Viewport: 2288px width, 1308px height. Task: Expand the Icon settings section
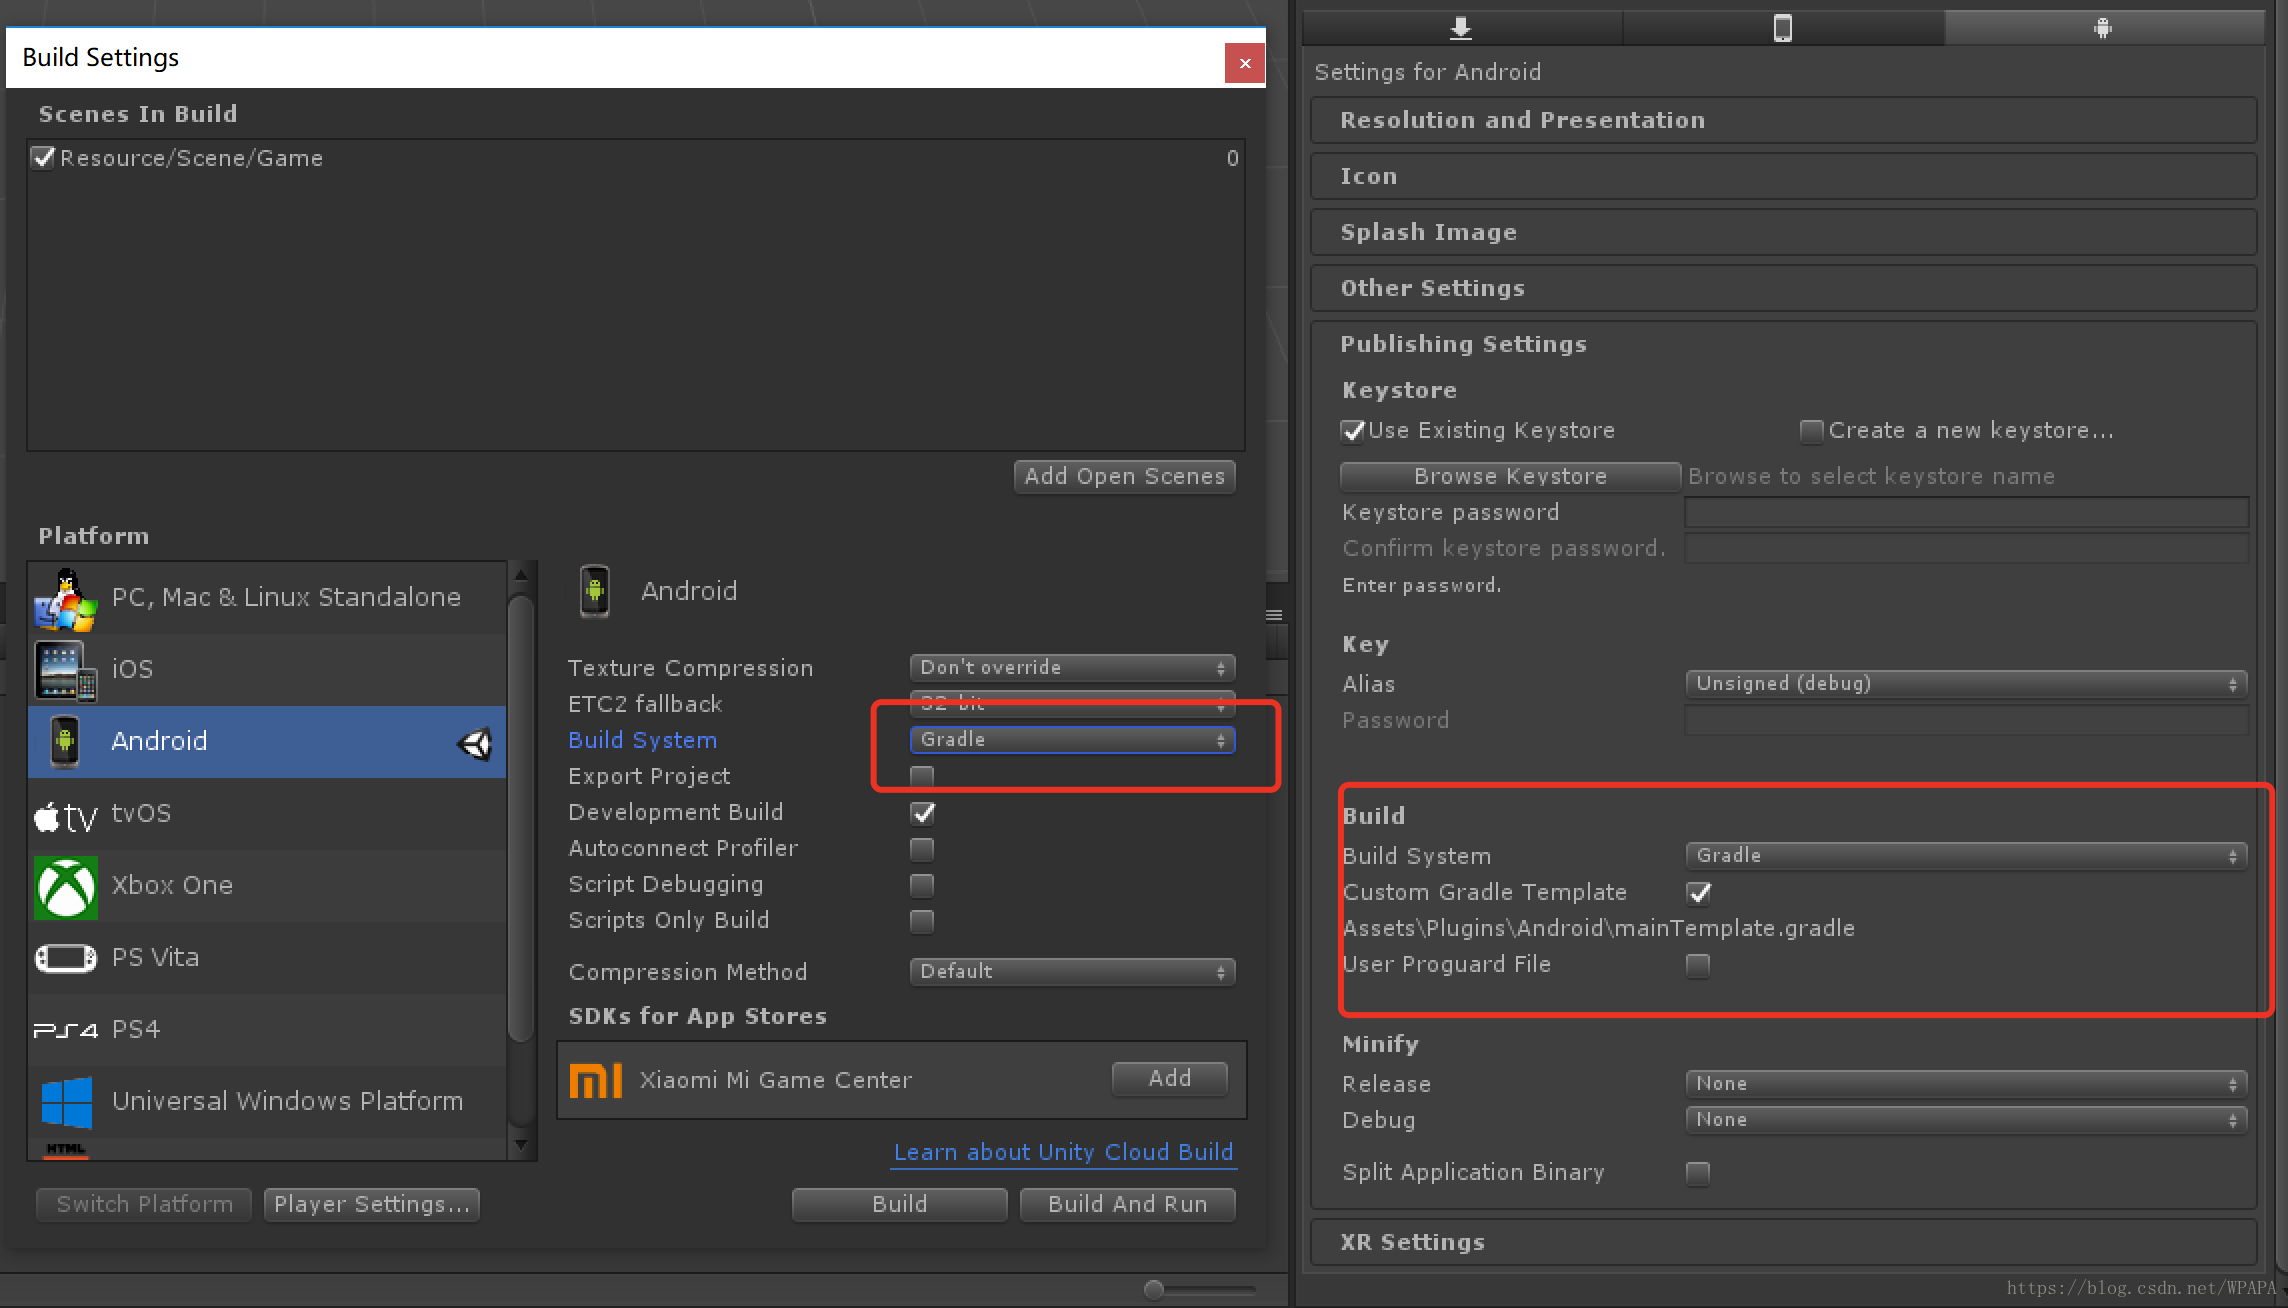click(x=1783, y=176)
